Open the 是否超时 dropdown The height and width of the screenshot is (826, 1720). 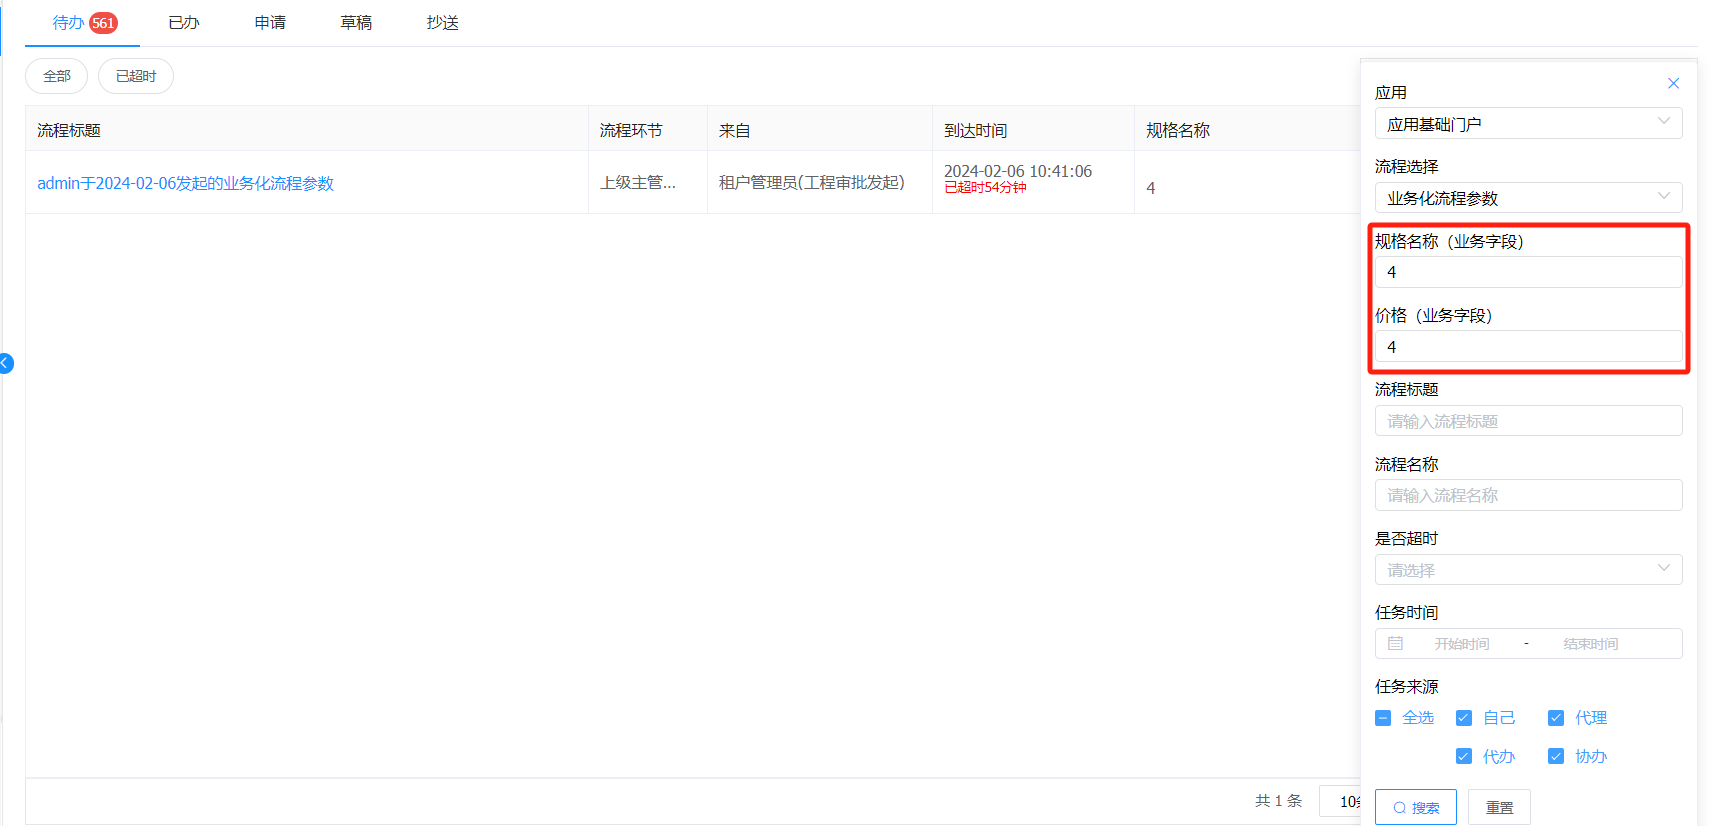(x=1527, y=570)
